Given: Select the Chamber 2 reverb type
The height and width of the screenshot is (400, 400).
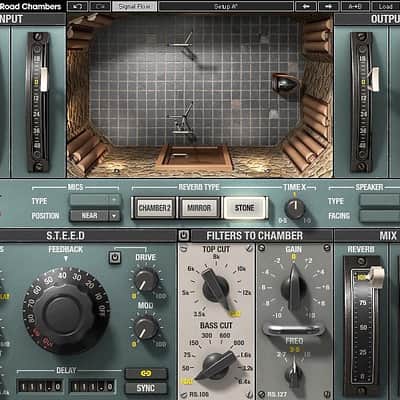Looking at the screenshot, I should [155, 208].
